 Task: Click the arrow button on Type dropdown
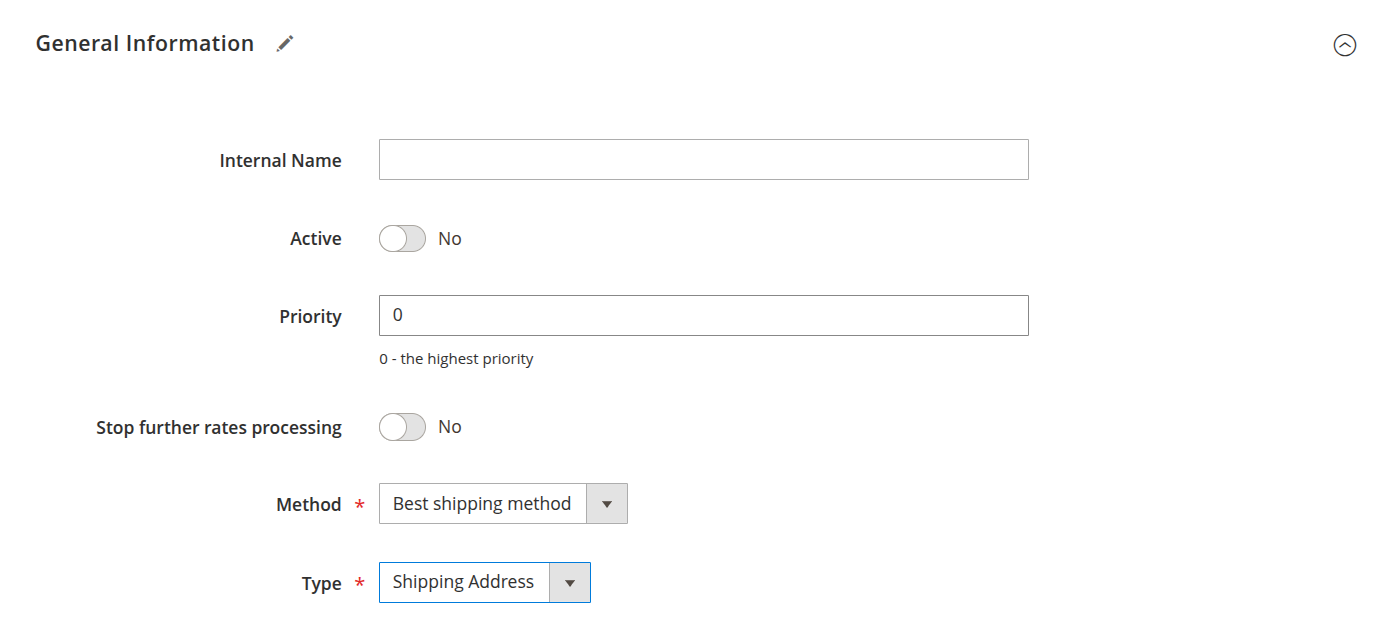[570, 582]
